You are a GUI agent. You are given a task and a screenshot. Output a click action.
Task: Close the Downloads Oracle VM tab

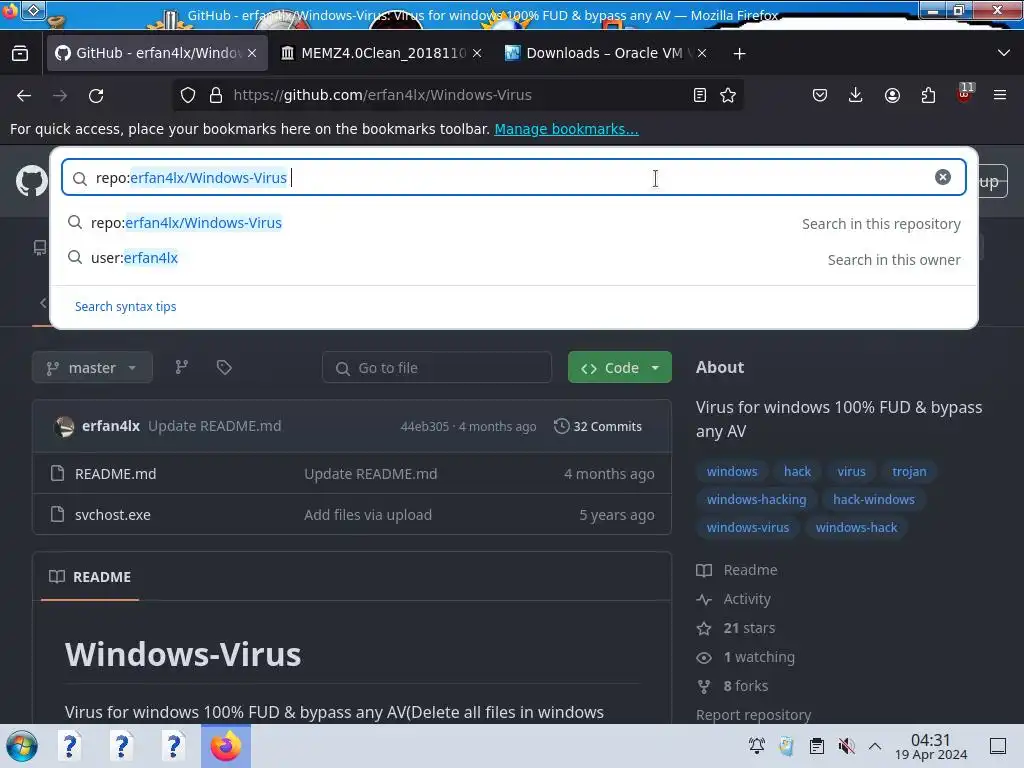(x=701, y=54)
